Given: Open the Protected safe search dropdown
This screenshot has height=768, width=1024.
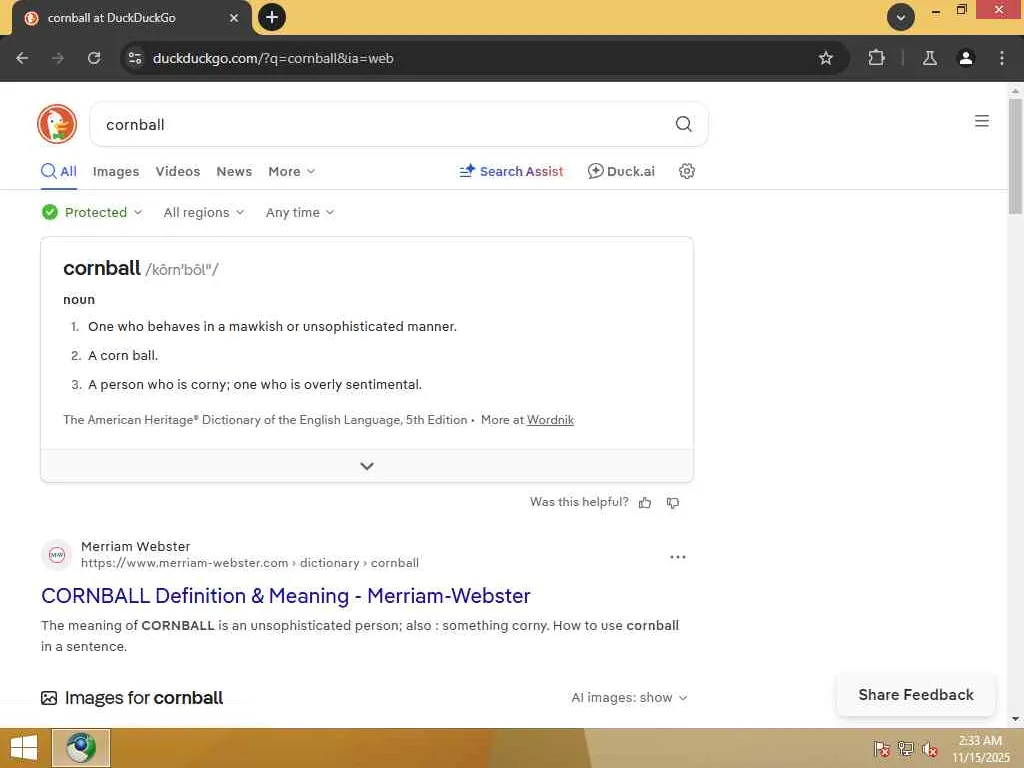Looking at the screenshot, I should click(x=92, y=212).
